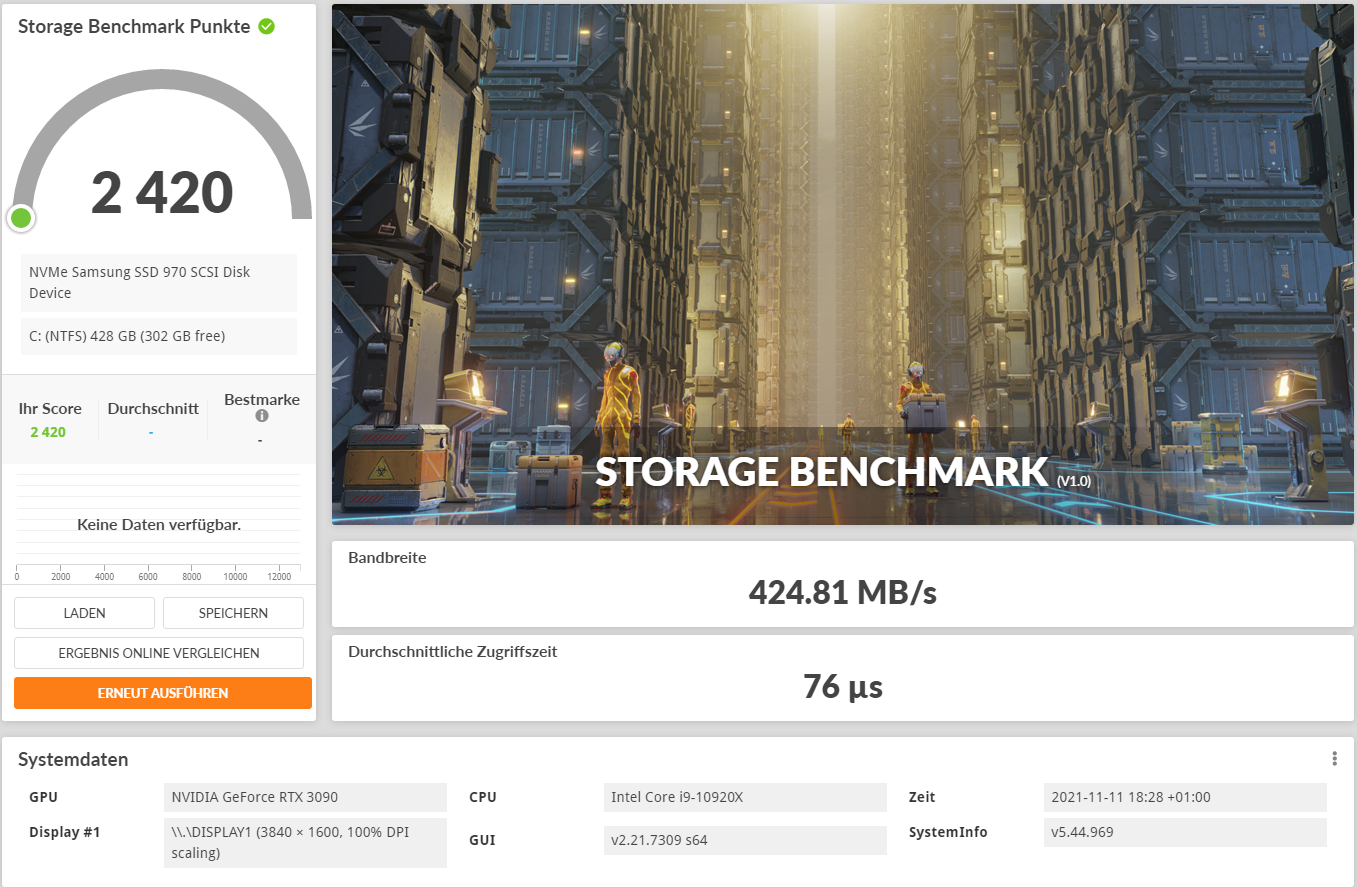Click the GUI version v2.21.7309 s64

(x=745, y=840)
